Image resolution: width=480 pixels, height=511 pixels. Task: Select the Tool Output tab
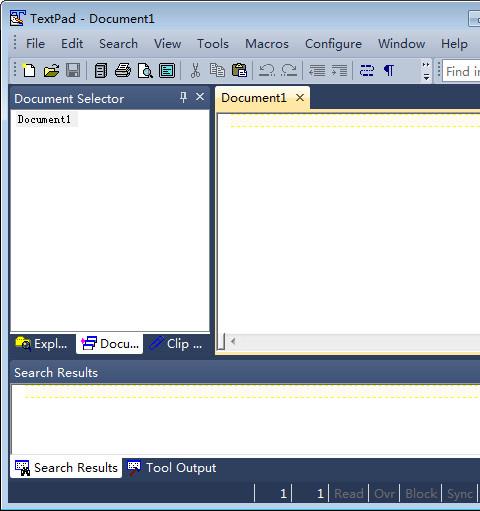(x=172, y=468)
